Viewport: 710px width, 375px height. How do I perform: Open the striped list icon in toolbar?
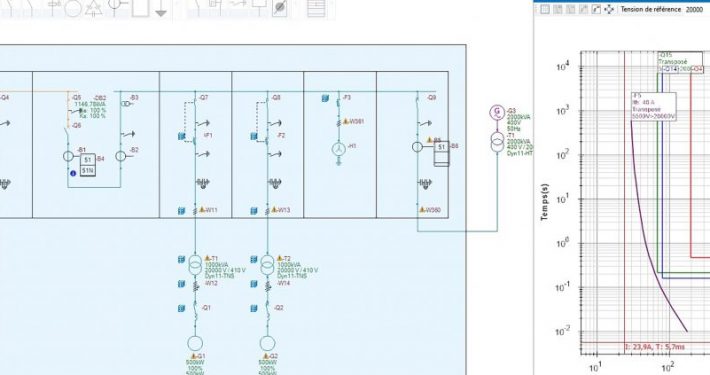click(316, 8)
